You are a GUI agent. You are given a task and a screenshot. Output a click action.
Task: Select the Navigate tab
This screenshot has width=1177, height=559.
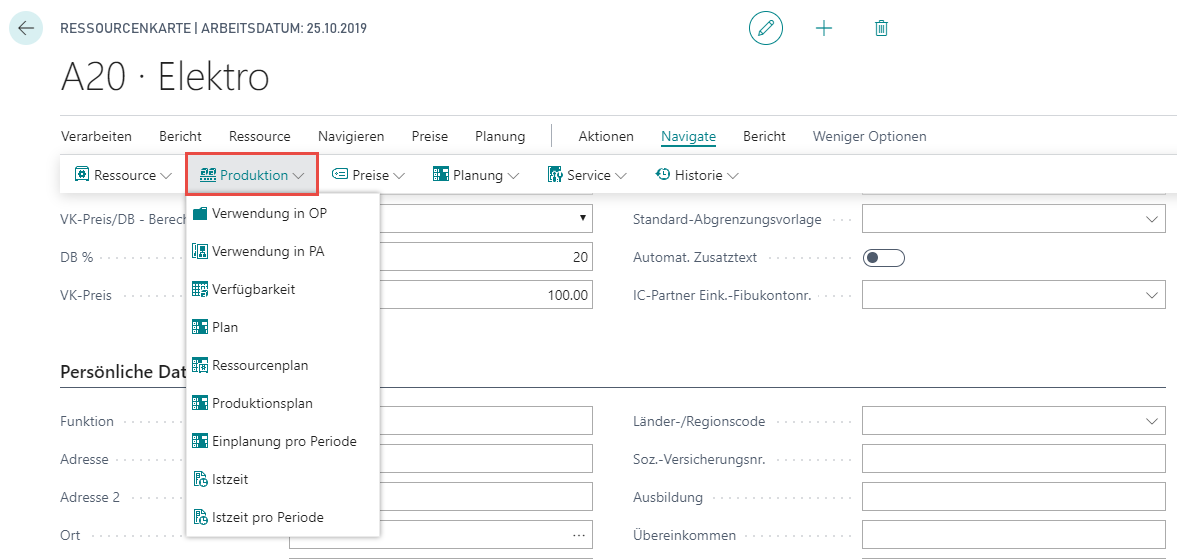[x=688, y=137]
